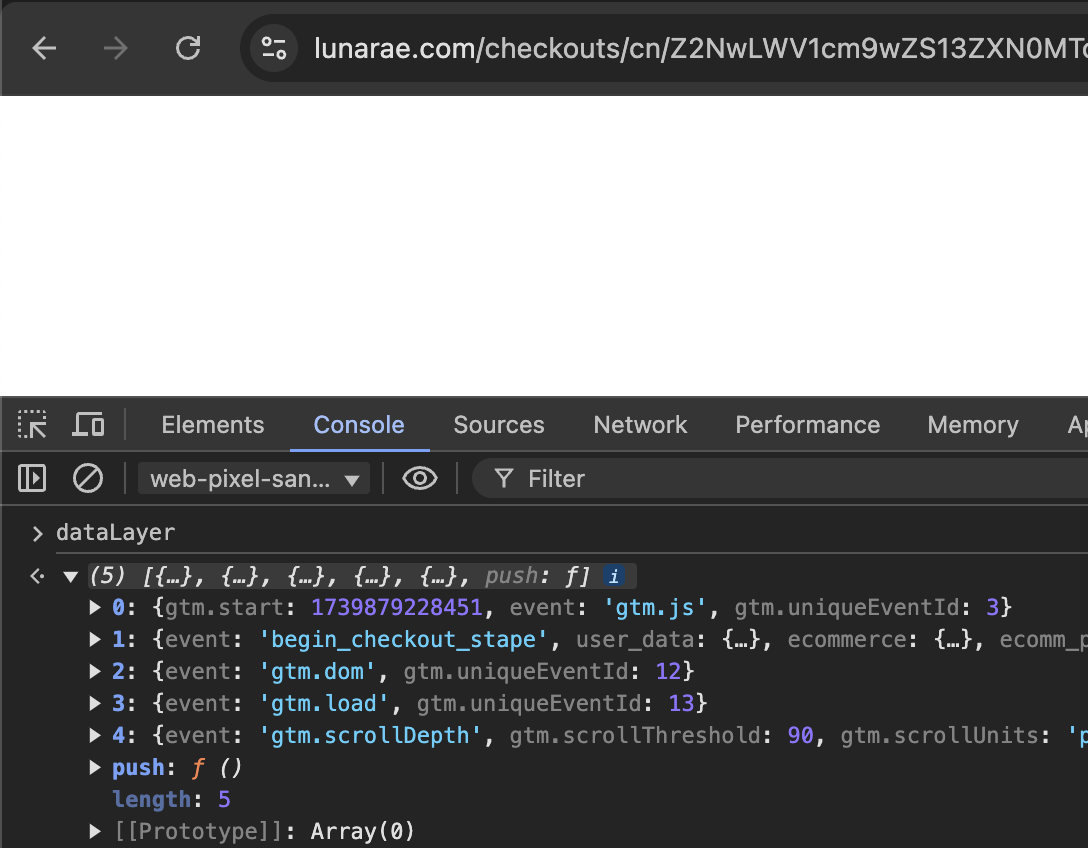Reload the page with the refresh icon
This screenshot has height=848, width=1088.
pos(188,48)
